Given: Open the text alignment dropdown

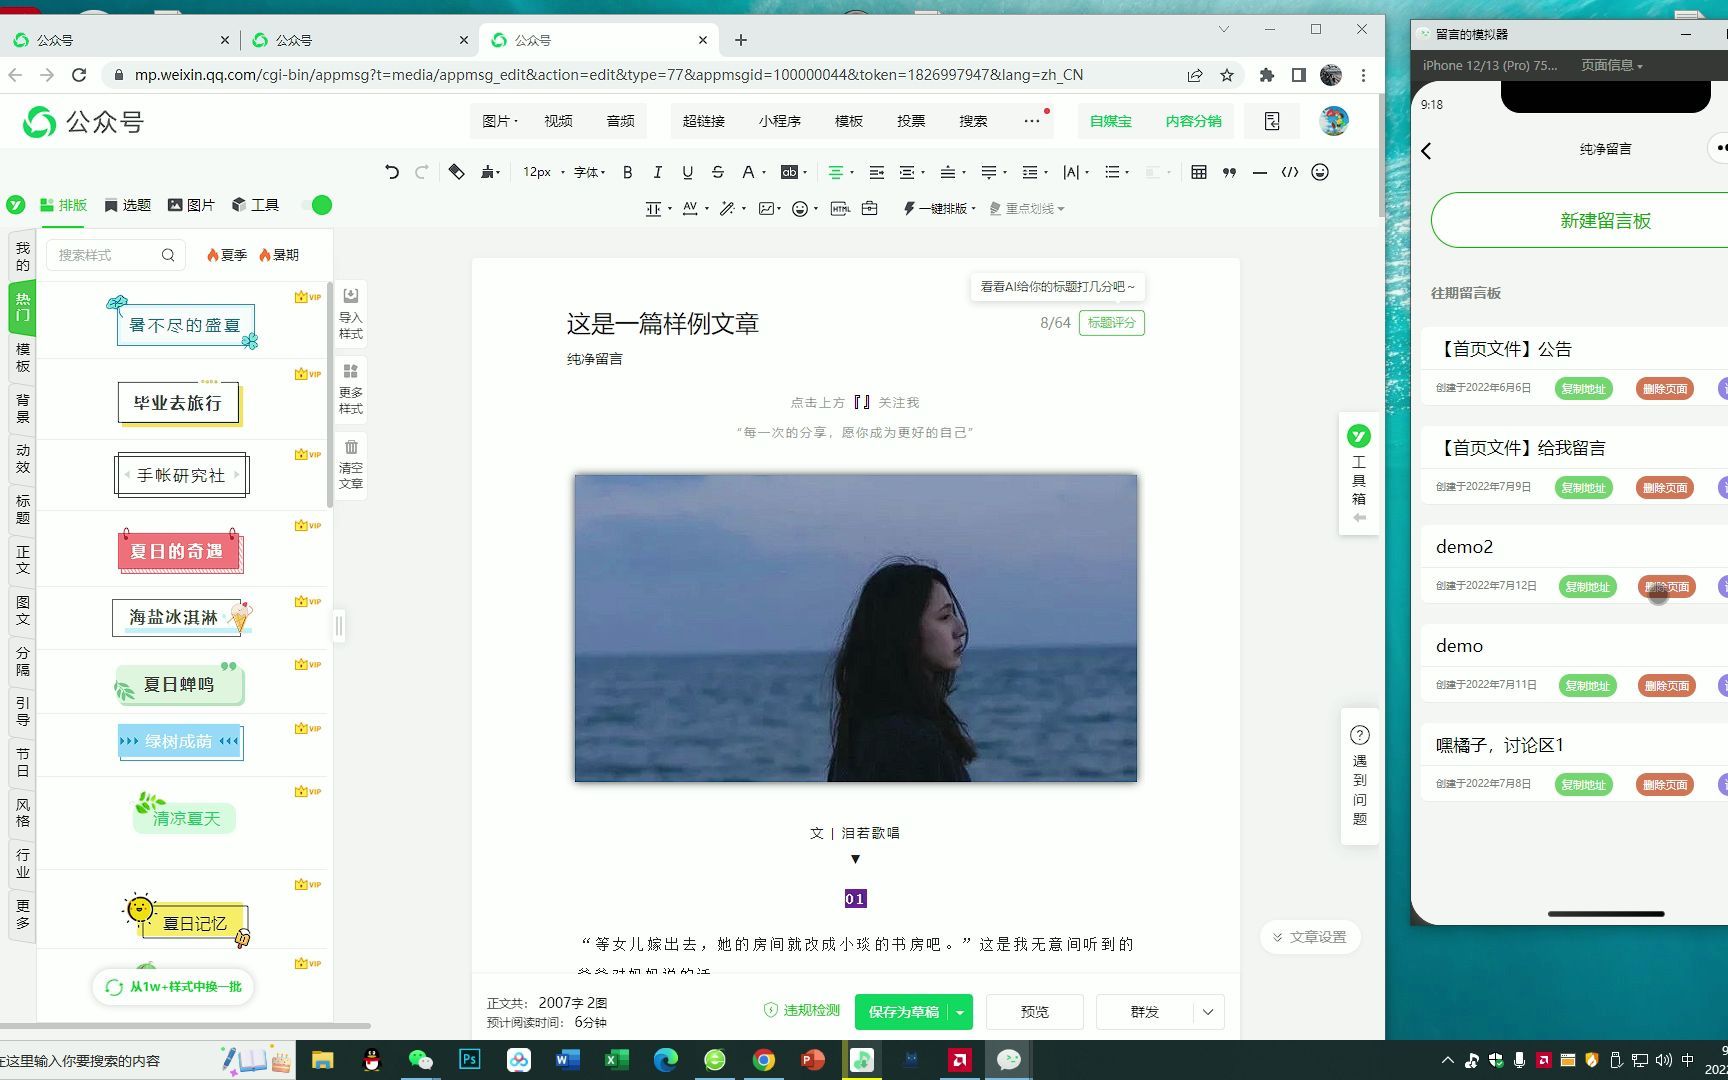Looking at the screenshot, I should point(840,172).
